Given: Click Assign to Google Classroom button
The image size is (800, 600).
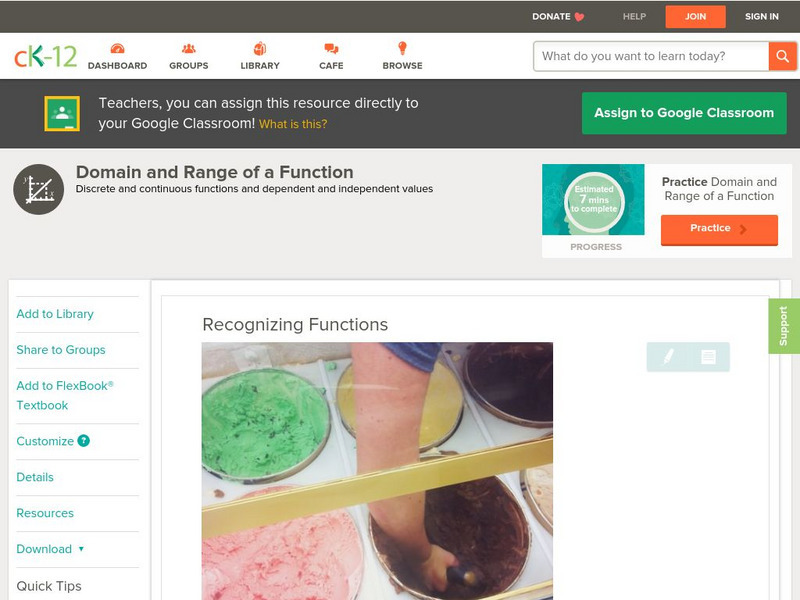Looking at the screenshot, I should [x=684, y=113].
